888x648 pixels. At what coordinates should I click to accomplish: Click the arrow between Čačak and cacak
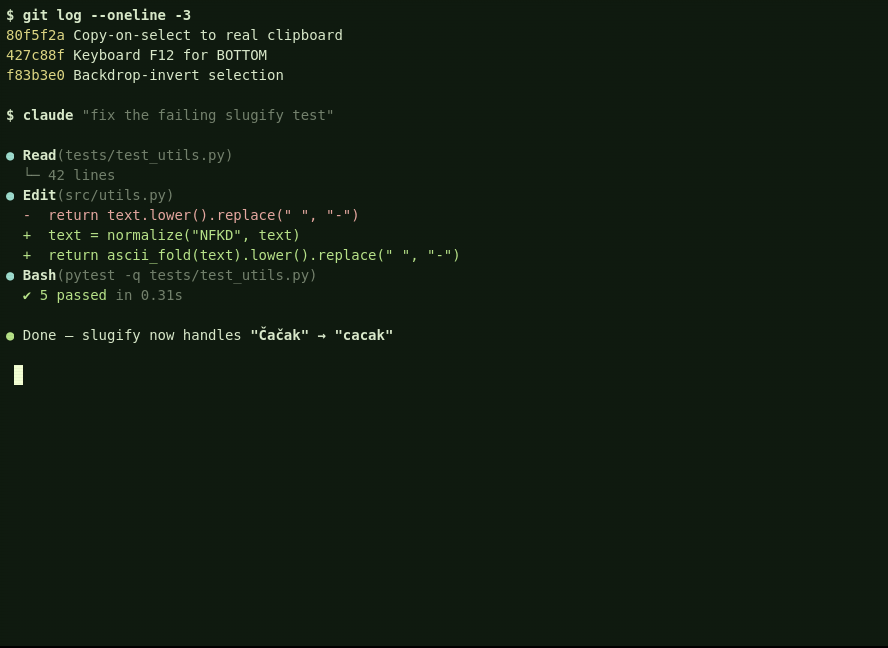[322, 335]
